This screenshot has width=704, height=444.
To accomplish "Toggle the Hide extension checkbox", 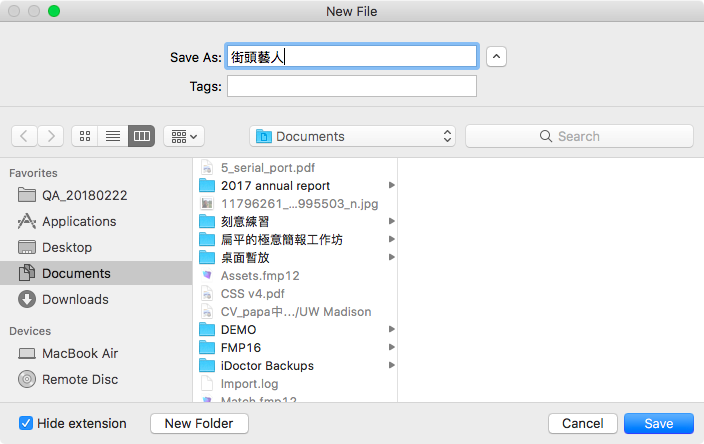I will 26,423.
